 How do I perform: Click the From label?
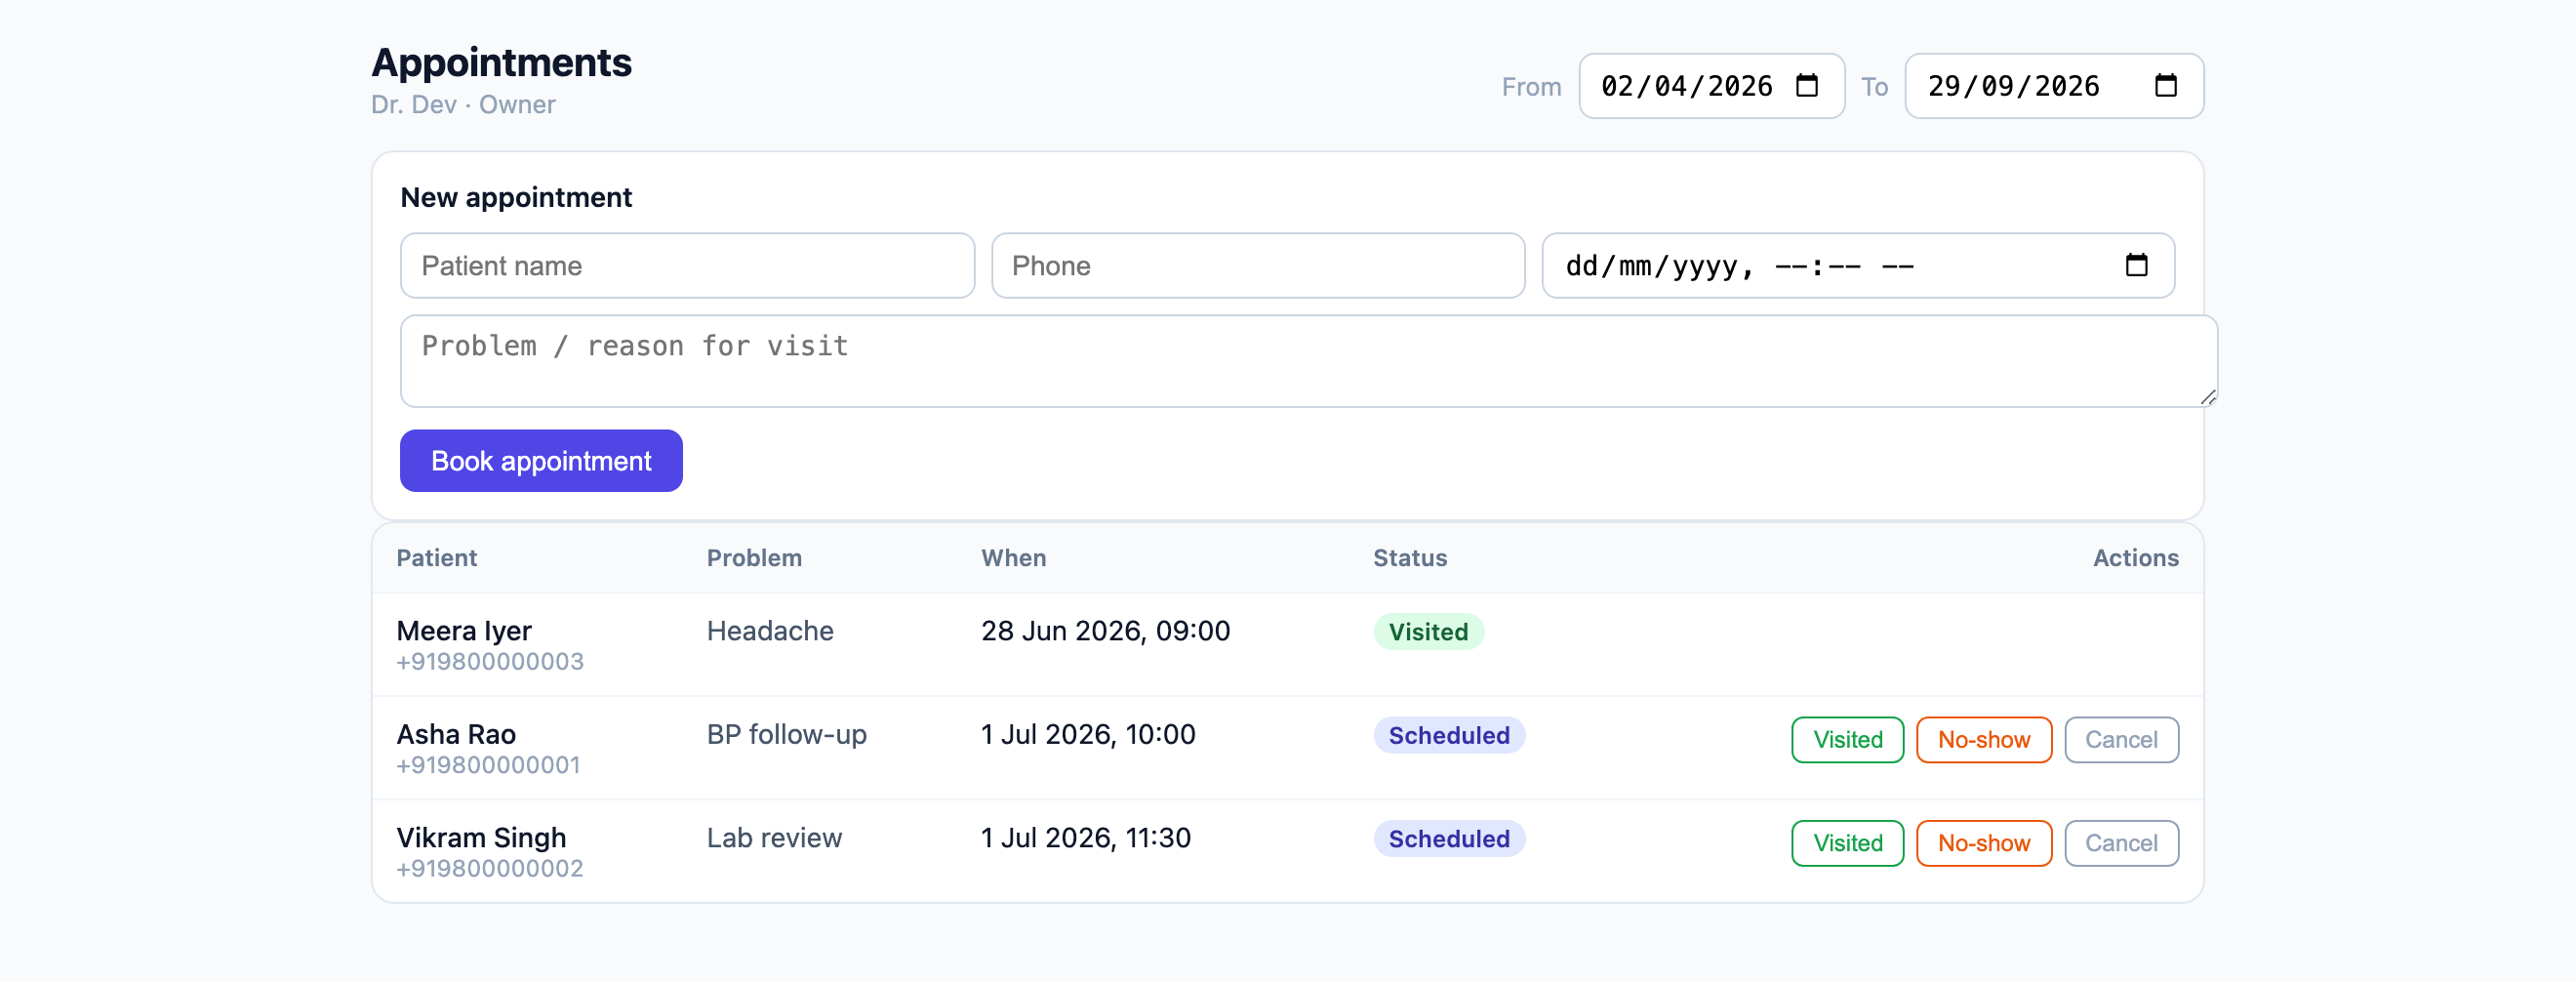pos(1531,87)
